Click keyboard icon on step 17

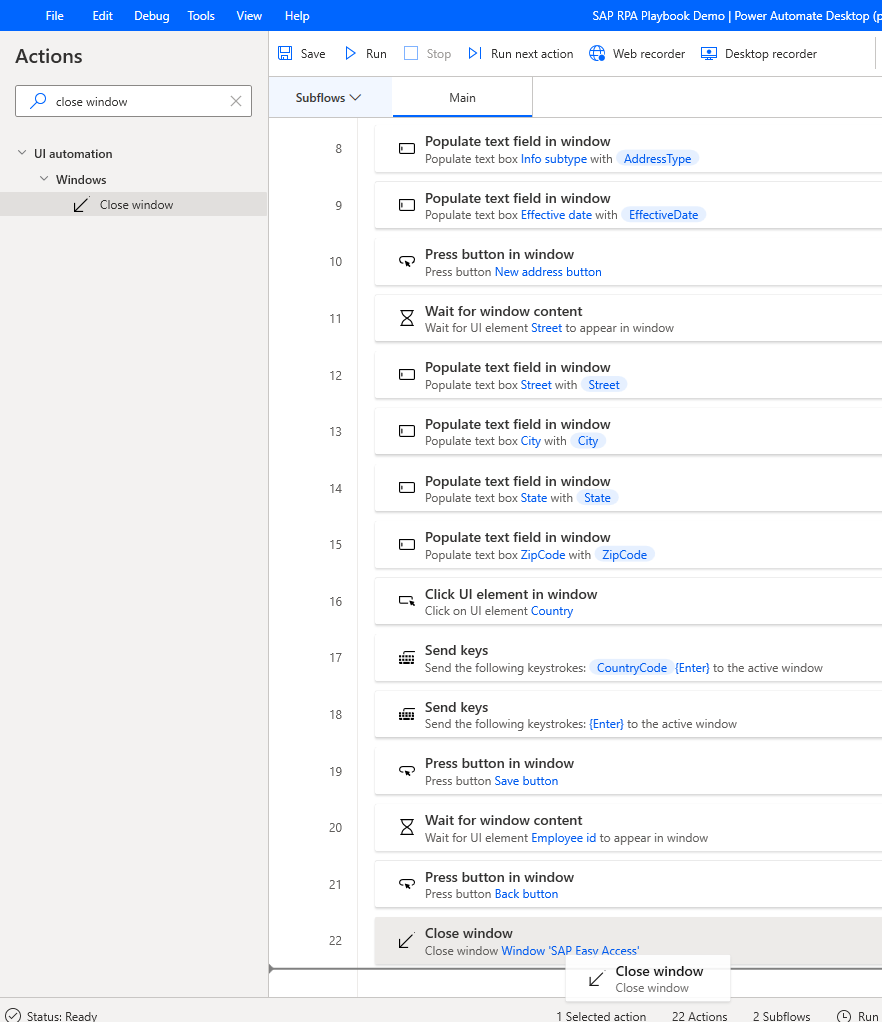[x=407, y=658]
